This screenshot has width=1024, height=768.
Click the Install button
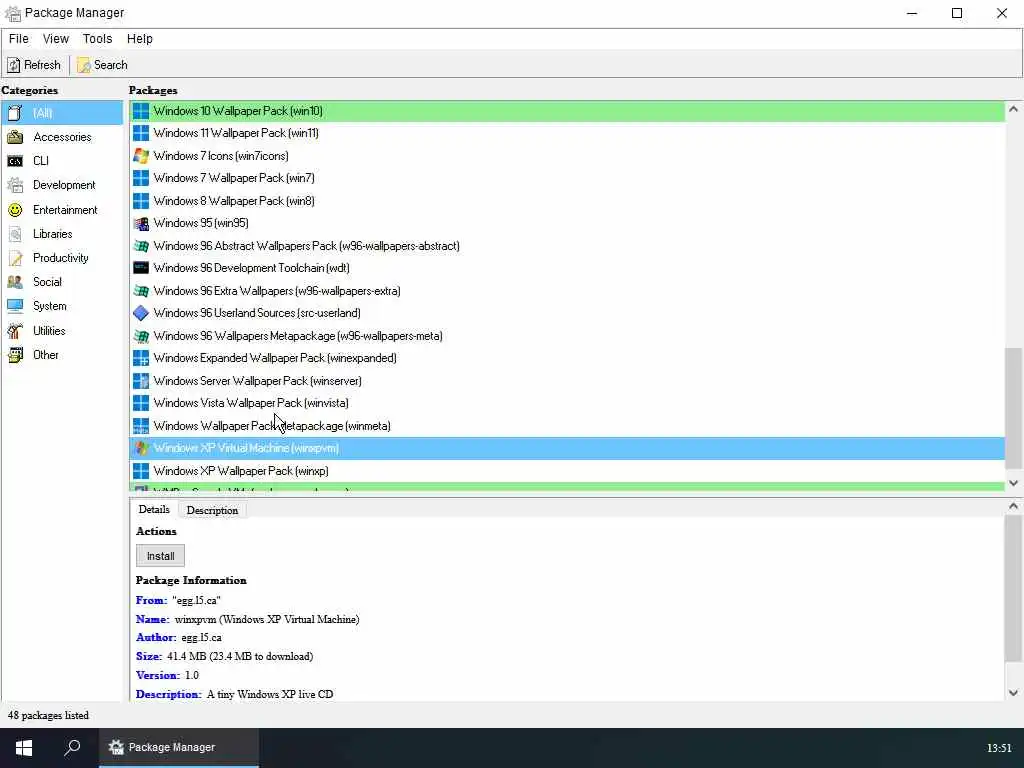click(161, 556)
